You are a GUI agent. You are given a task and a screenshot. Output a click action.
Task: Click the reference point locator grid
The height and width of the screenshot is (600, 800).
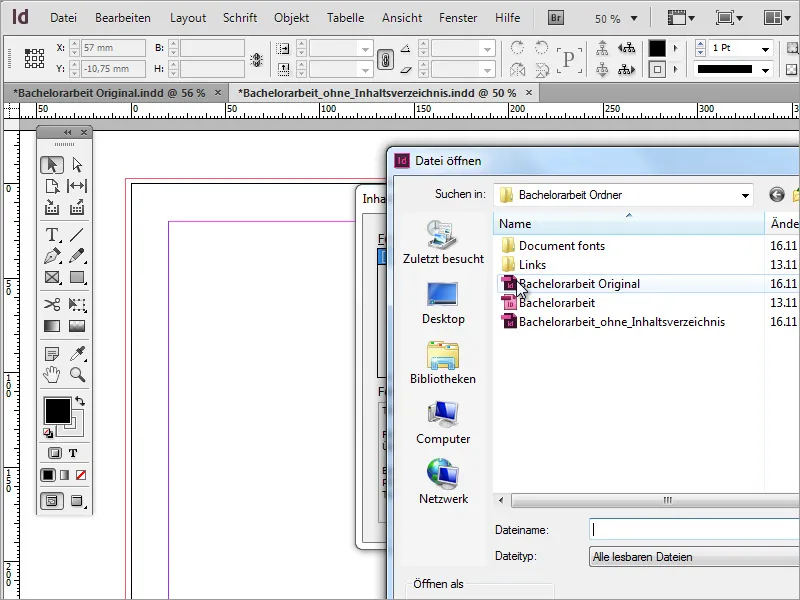[x=34, y=58]
